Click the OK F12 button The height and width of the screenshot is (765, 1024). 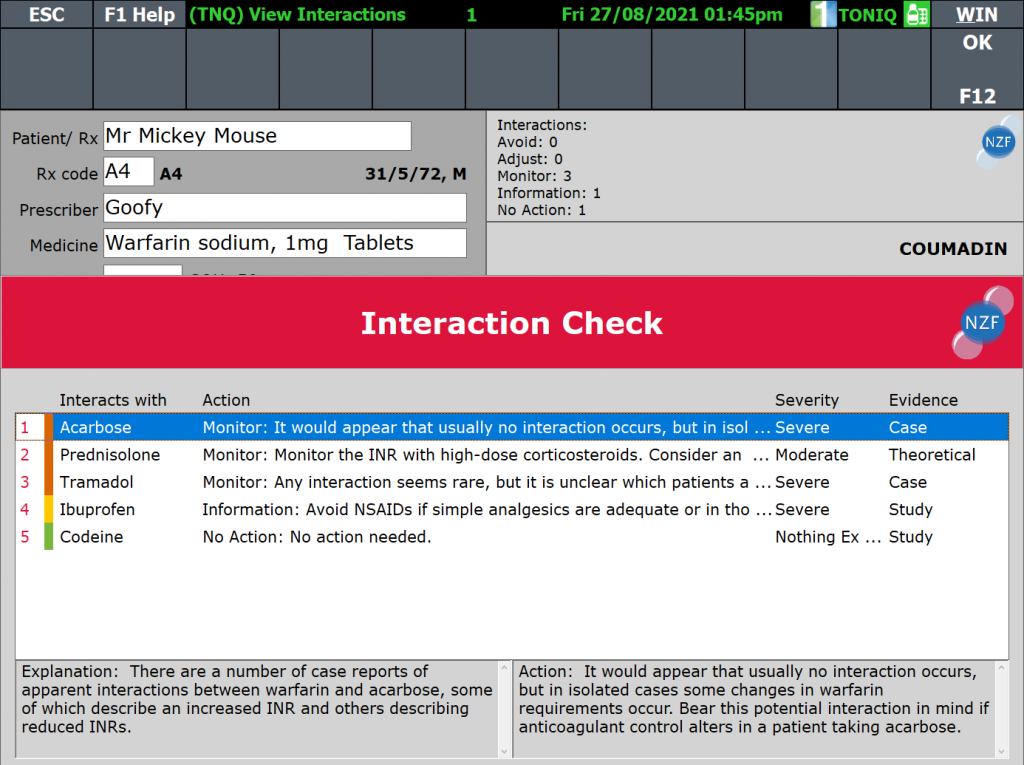(977, 69)
